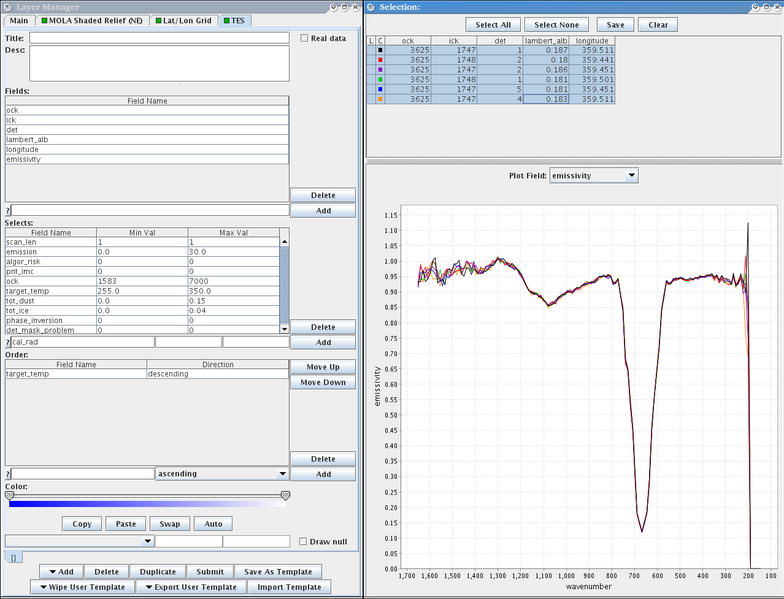
Task: Click the orange color square in selection table
Action: [x=380, y=99]
